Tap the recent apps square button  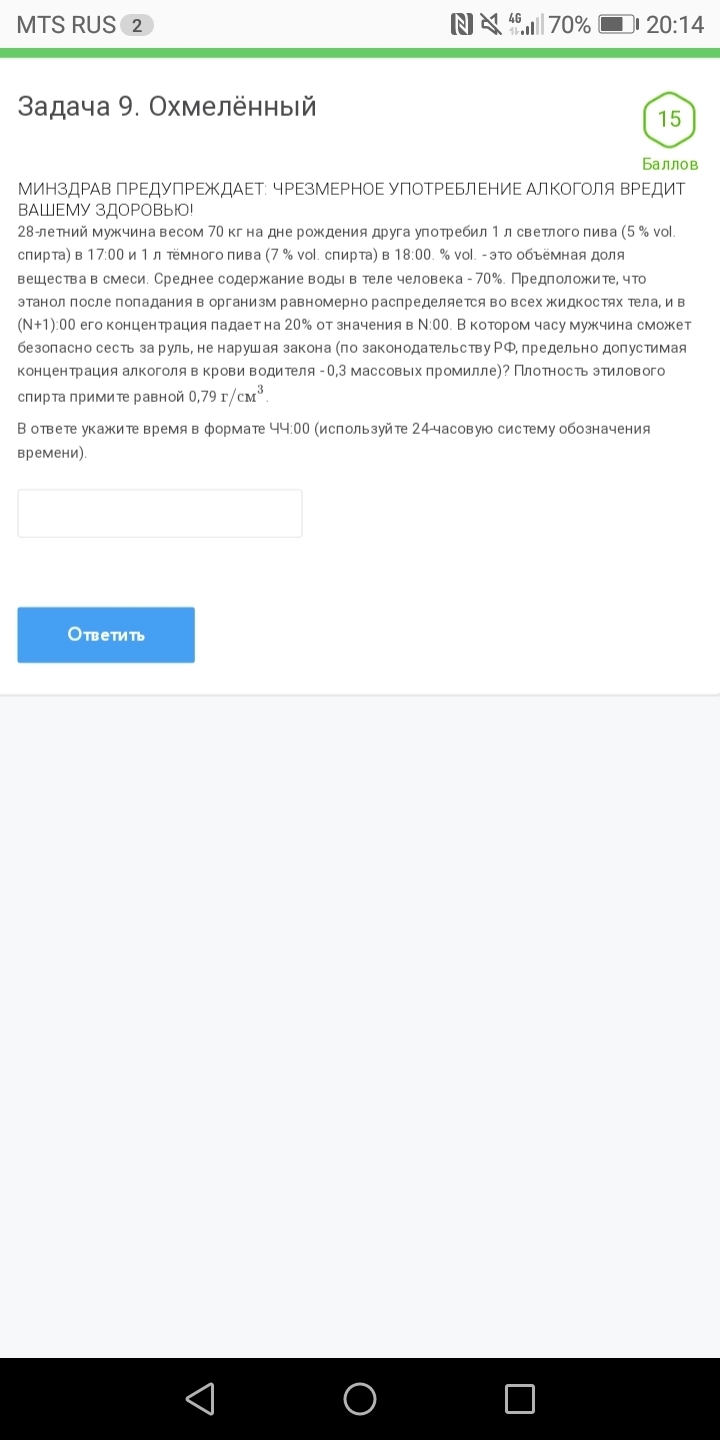[520, 1398]
